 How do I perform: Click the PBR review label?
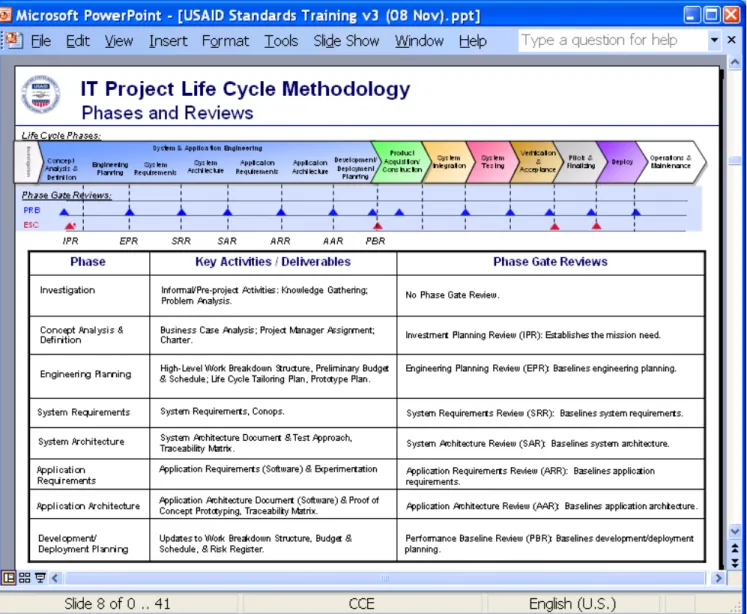(x=375, y=241)
